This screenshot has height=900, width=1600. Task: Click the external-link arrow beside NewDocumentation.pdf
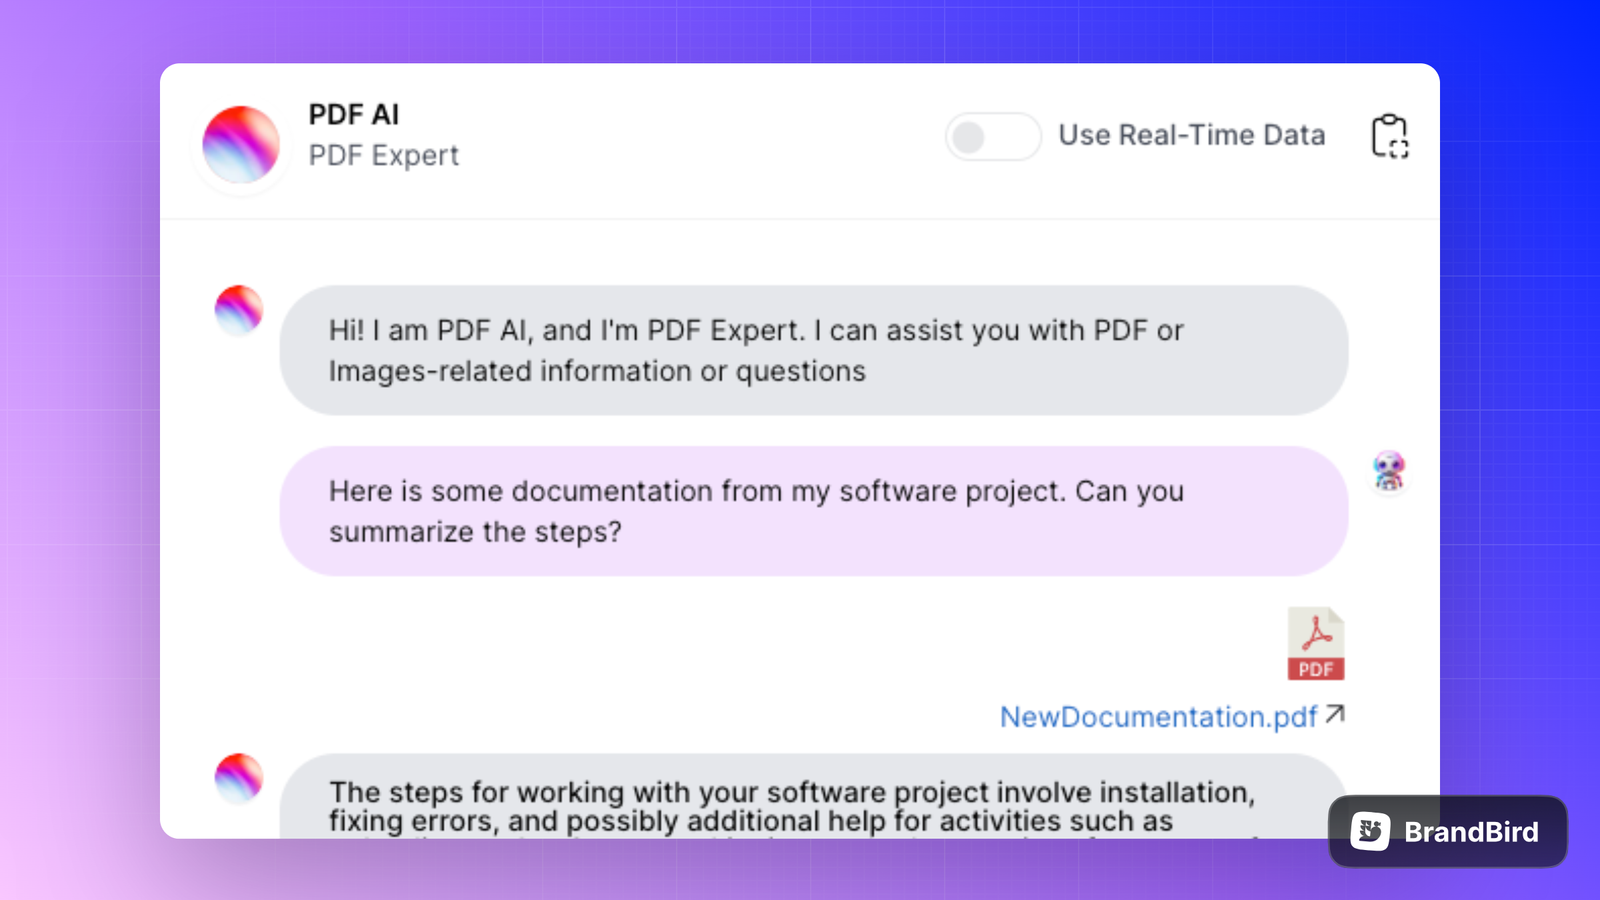coord(1336,714)
